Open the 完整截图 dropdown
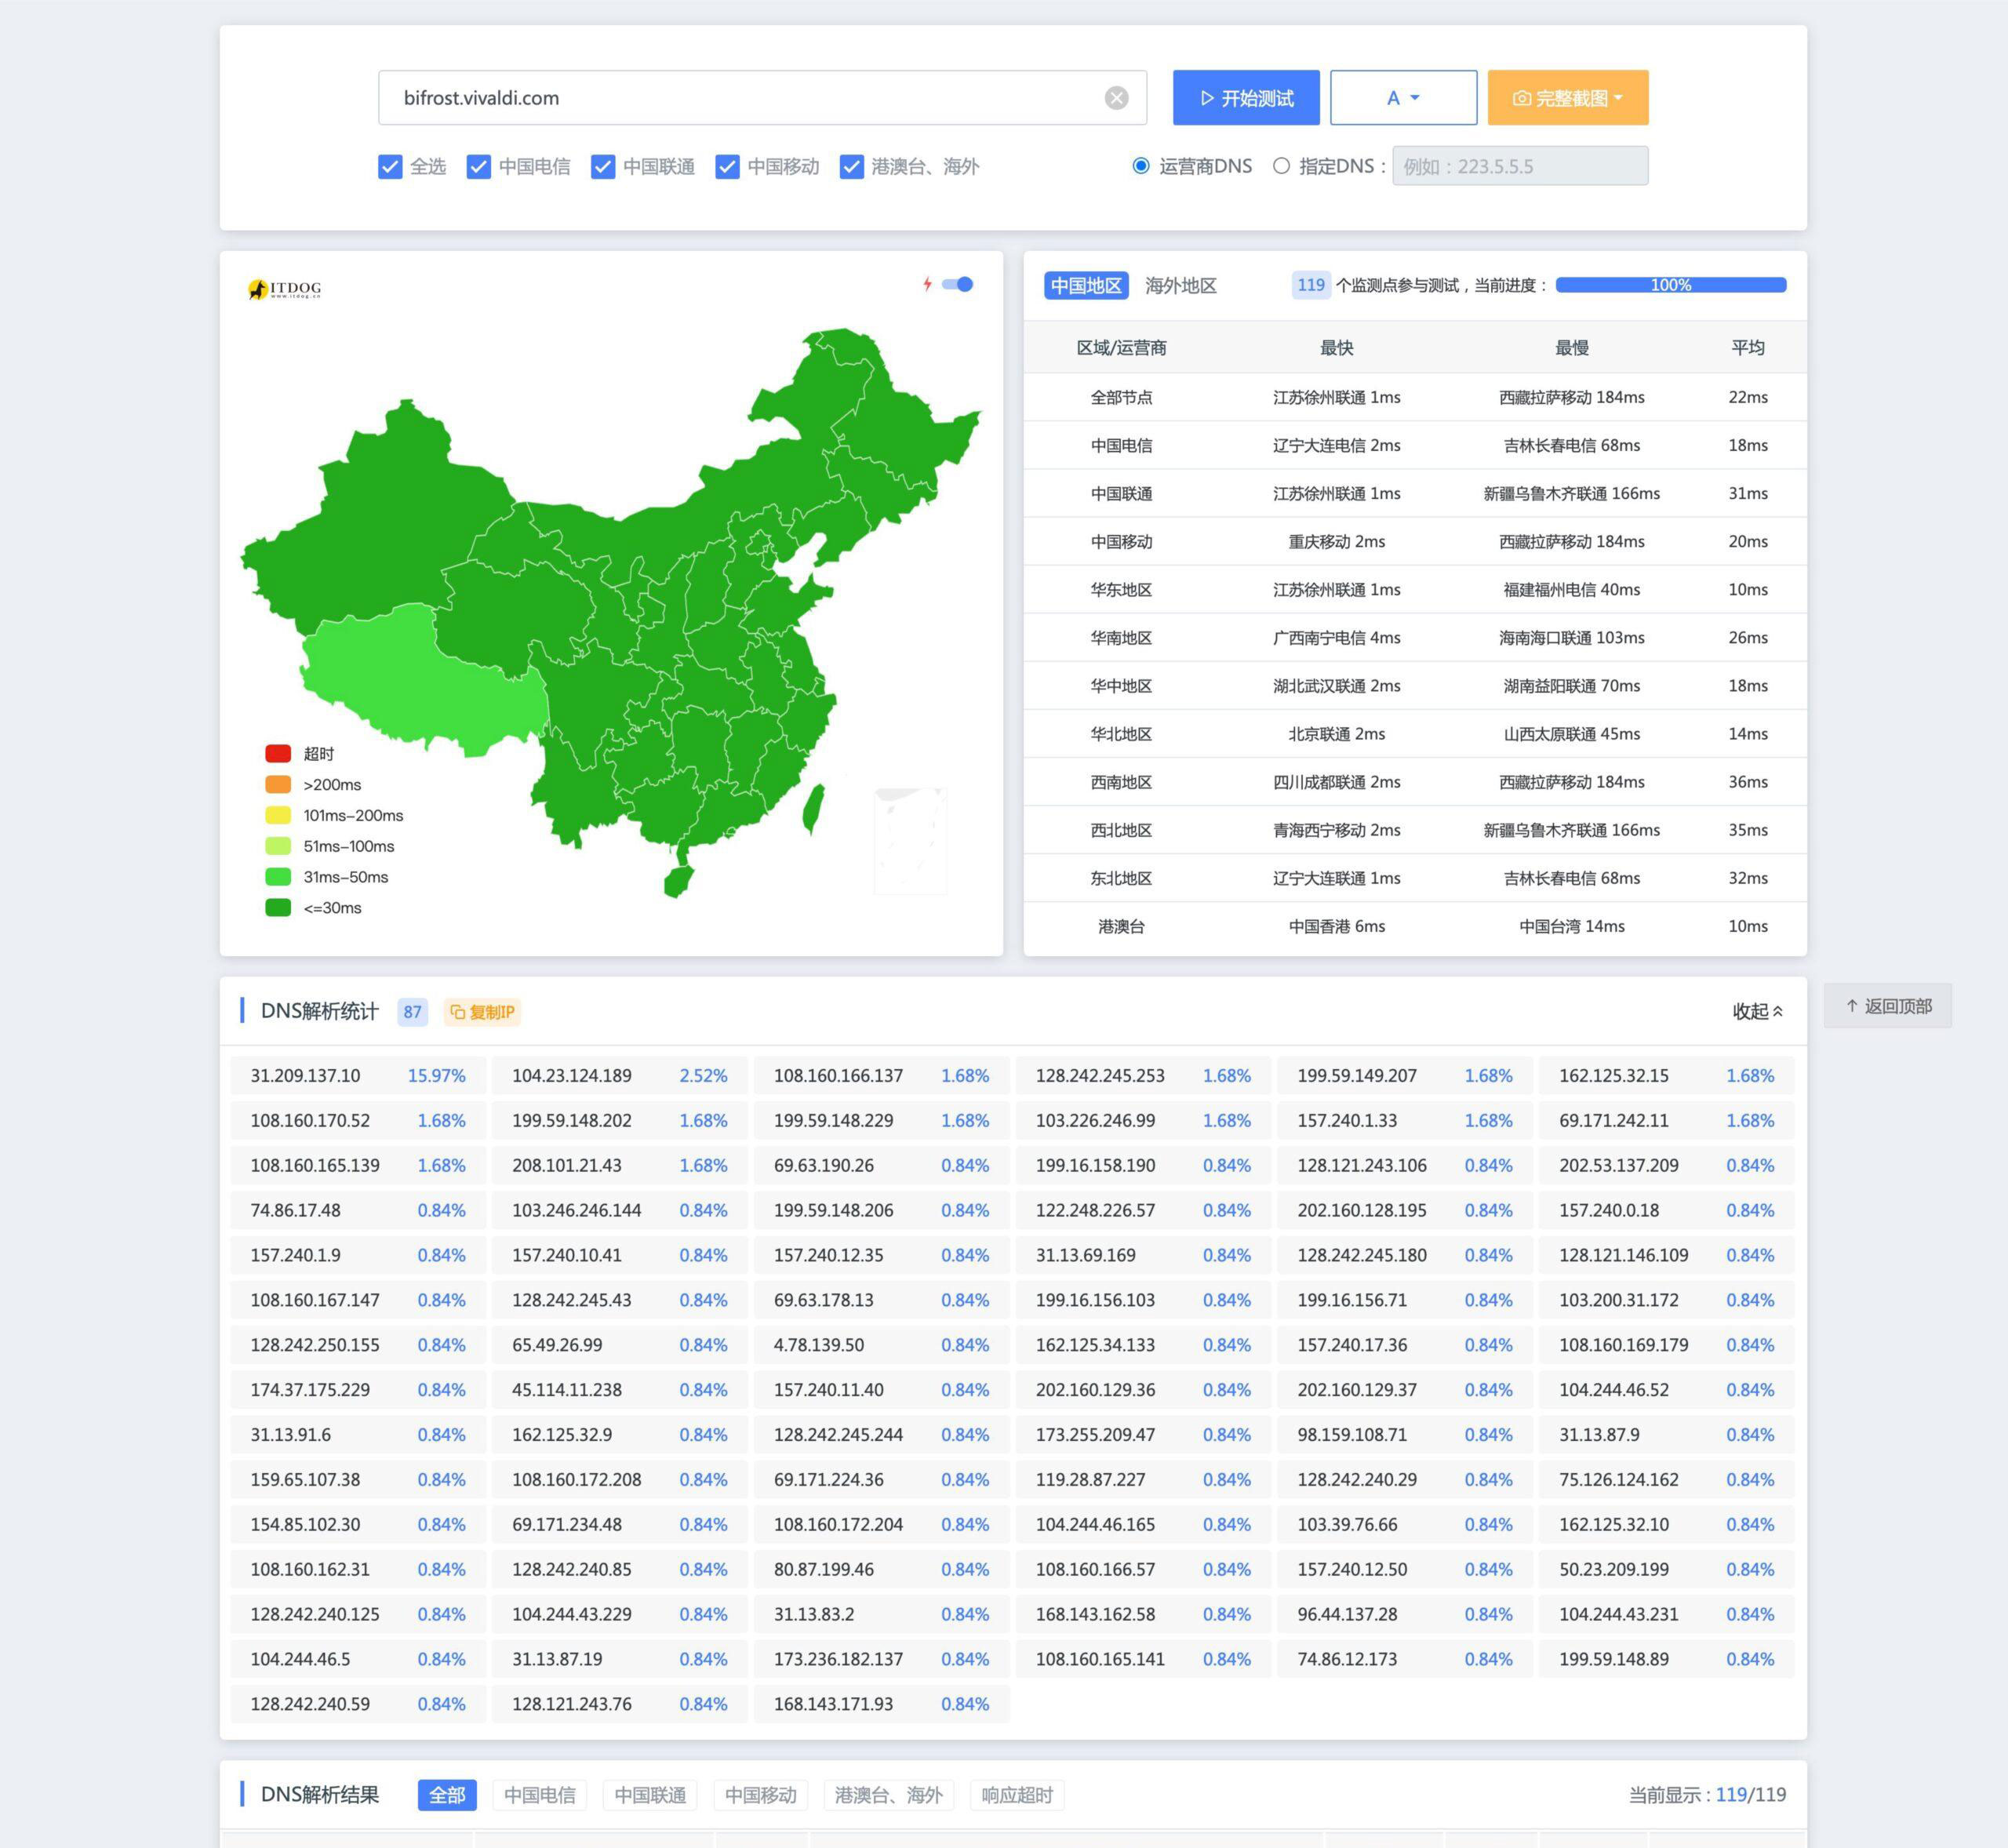2008x1848 pixels. 1568,98
